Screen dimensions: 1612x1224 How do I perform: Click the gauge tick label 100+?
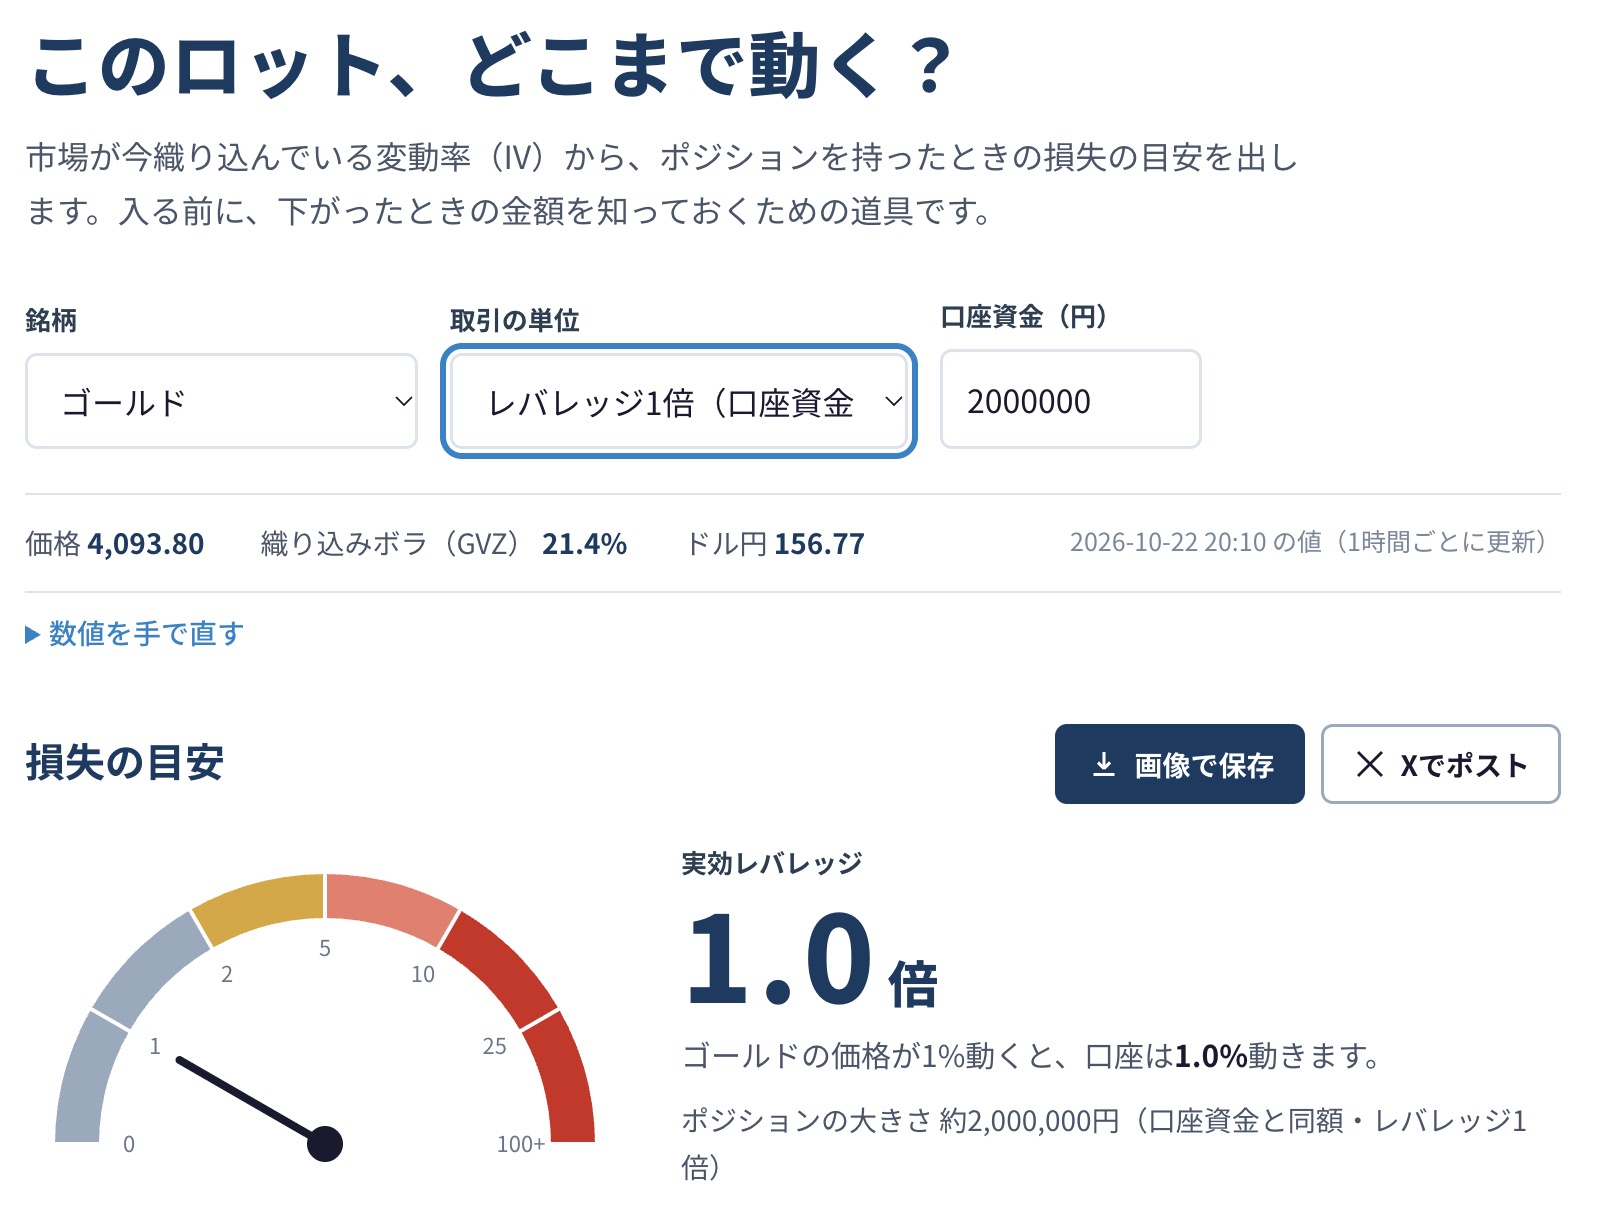pos(521,1144)
